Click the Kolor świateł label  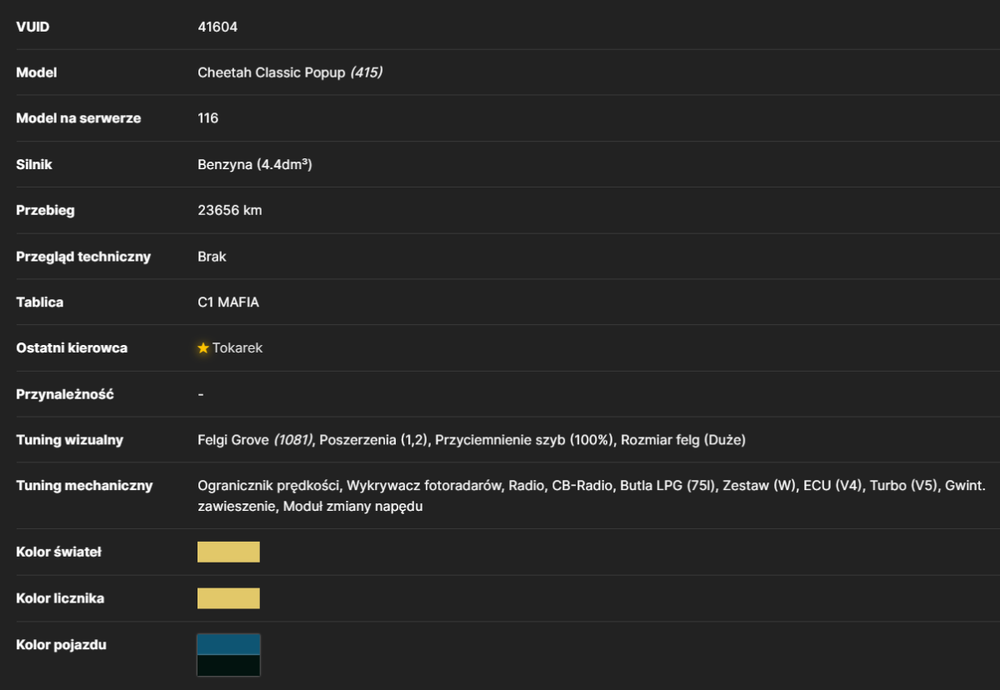59,552
